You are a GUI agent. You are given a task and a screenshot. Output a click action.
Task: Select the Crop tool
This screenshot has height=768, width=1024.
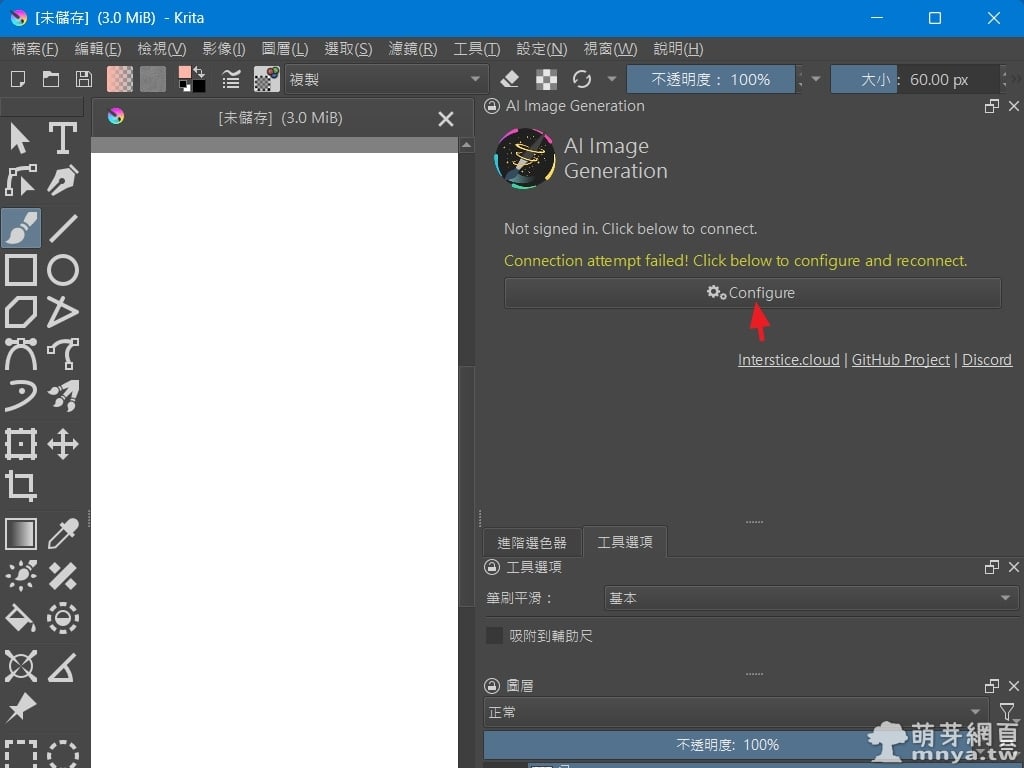point(21,486)
